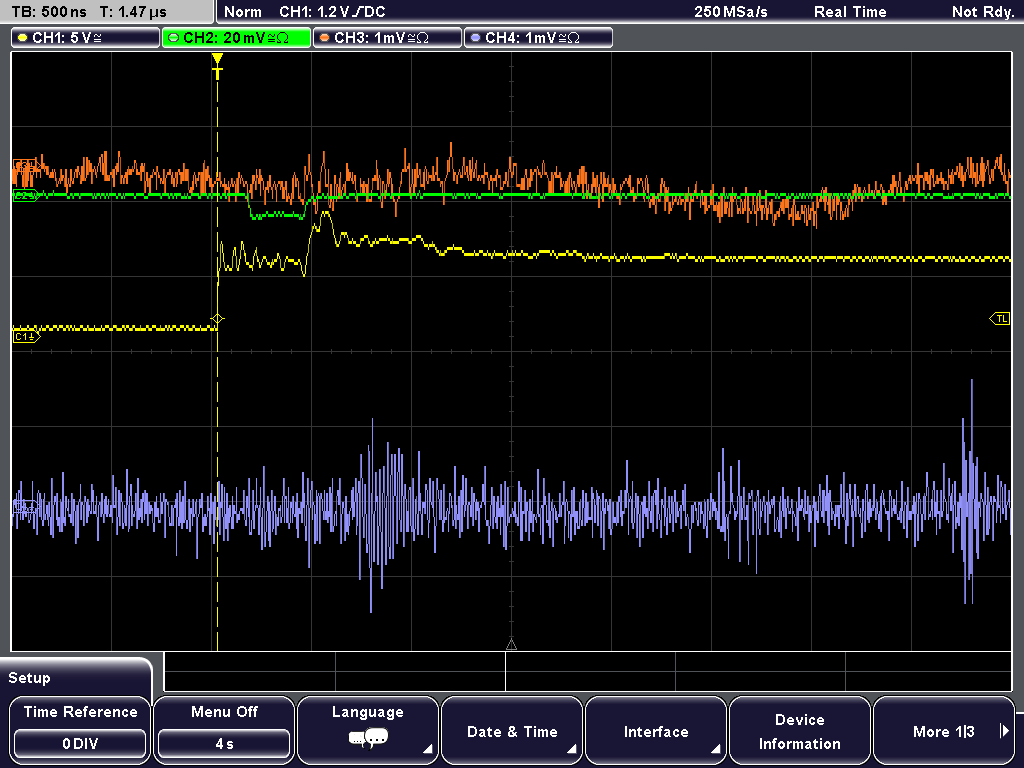Click the trigger crosshair diamond on the waveform
The width and height of the screenshot is (1024, 768).
coord(217,319)
